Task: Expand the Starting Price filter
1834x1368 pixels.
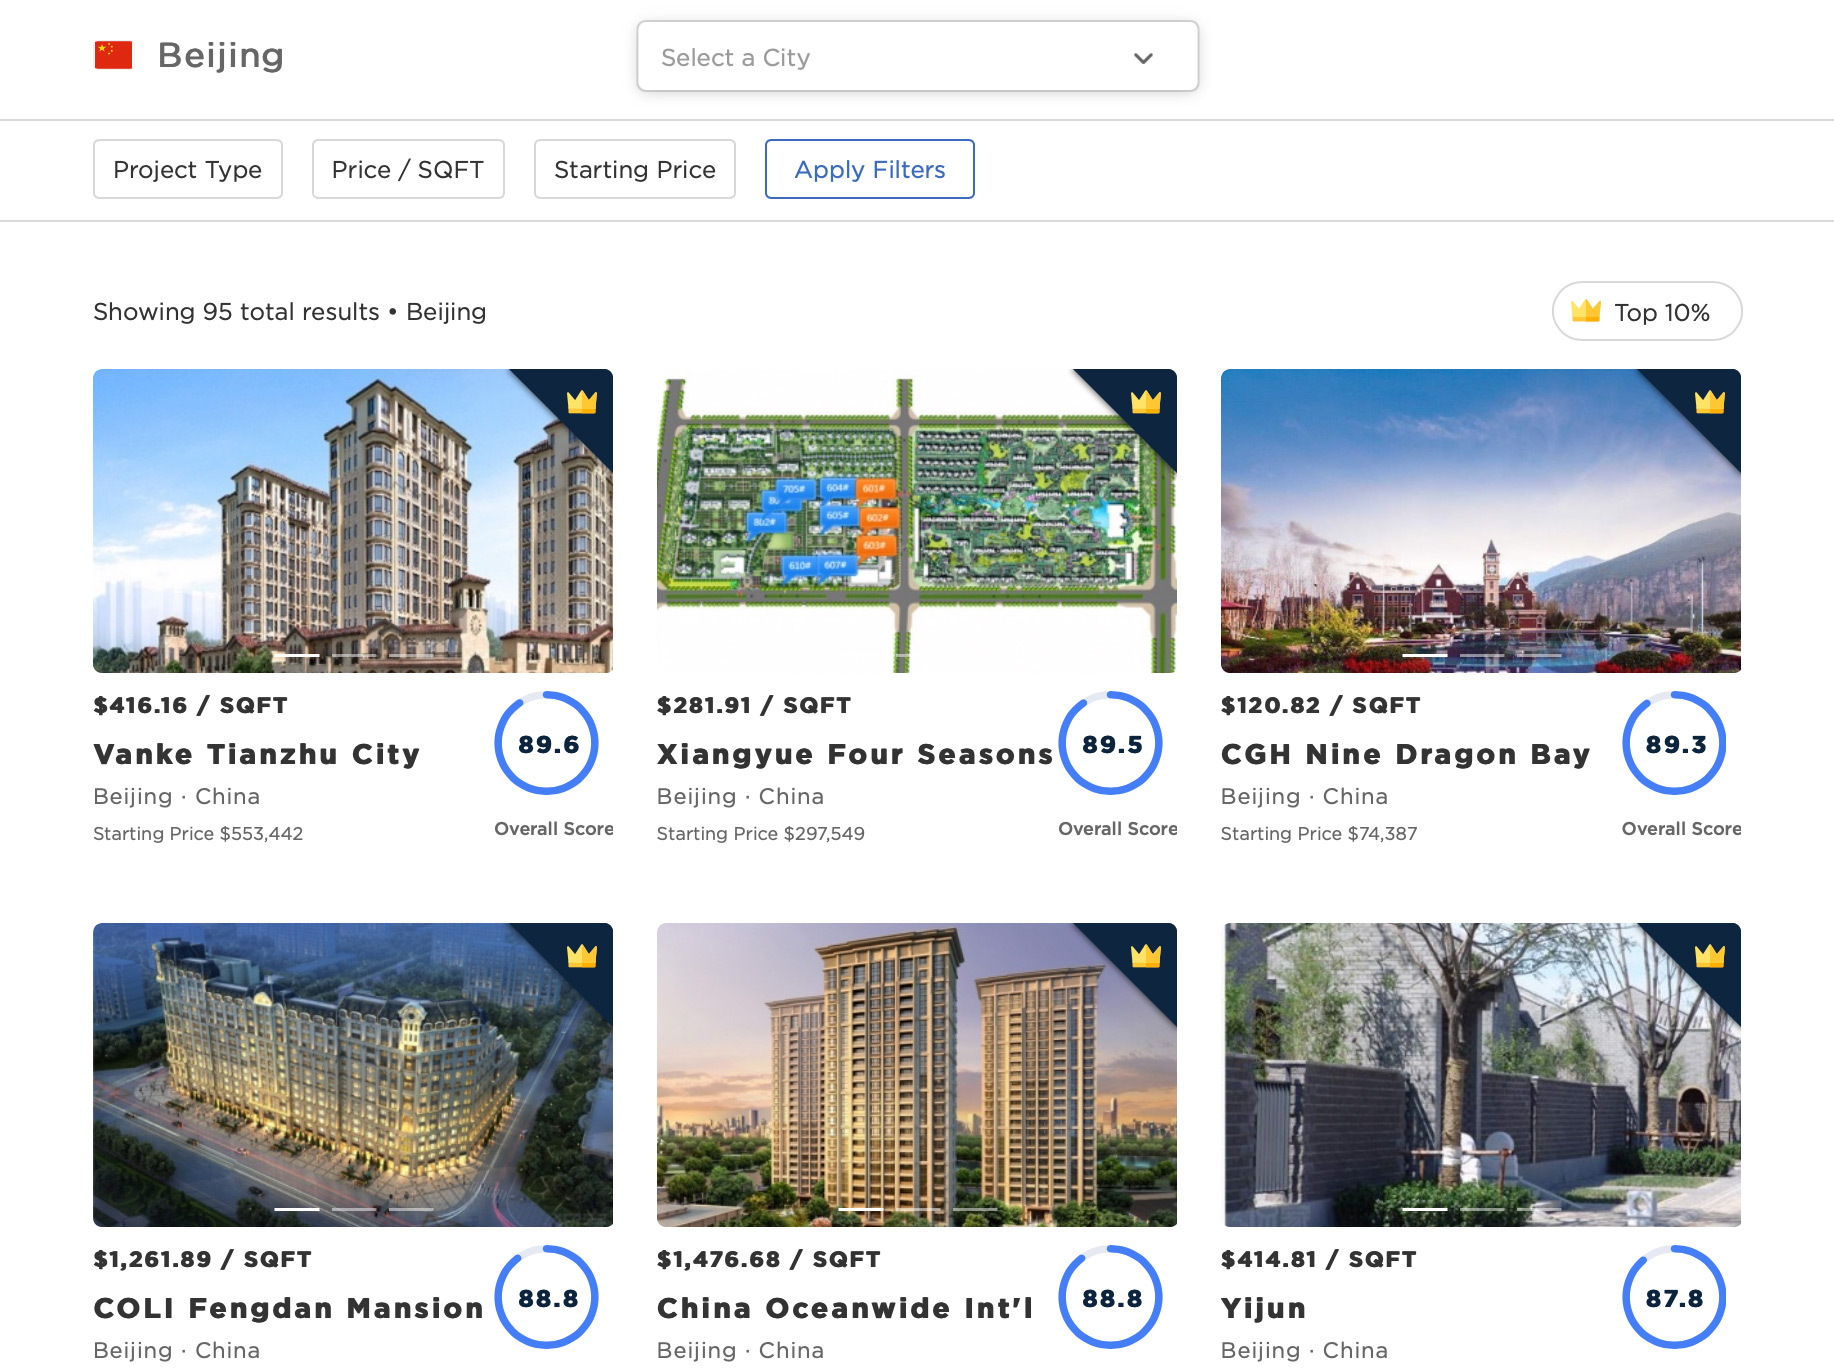Action: click(x=634, y=169)
